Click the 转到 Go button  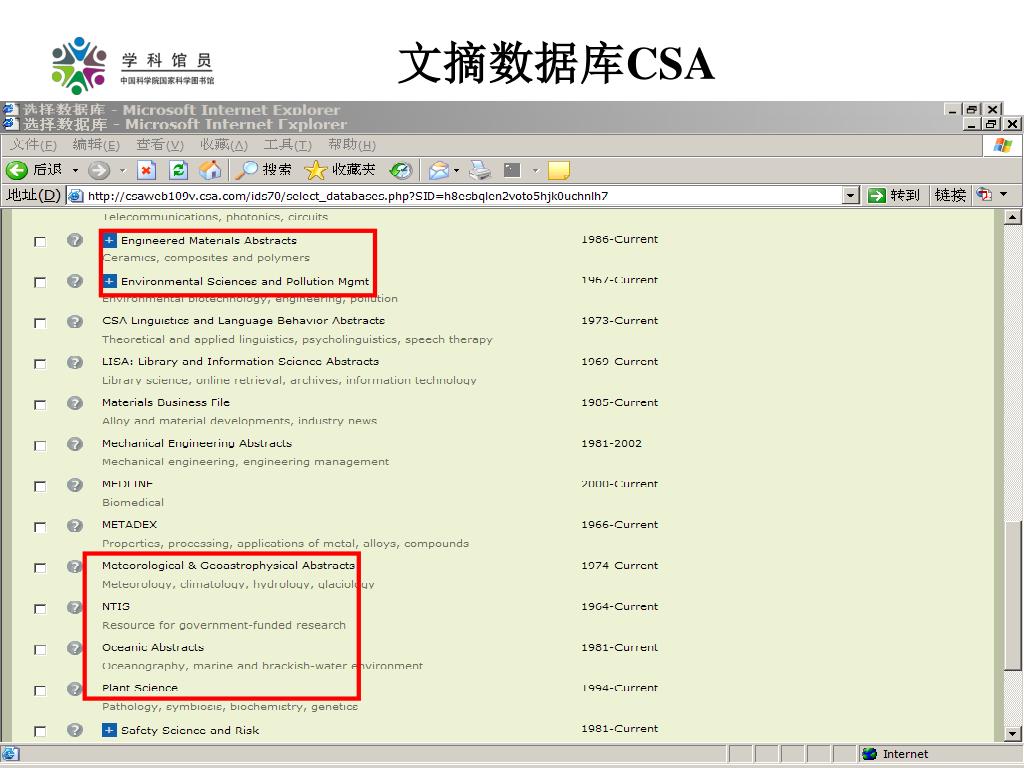tap(894, 195)
